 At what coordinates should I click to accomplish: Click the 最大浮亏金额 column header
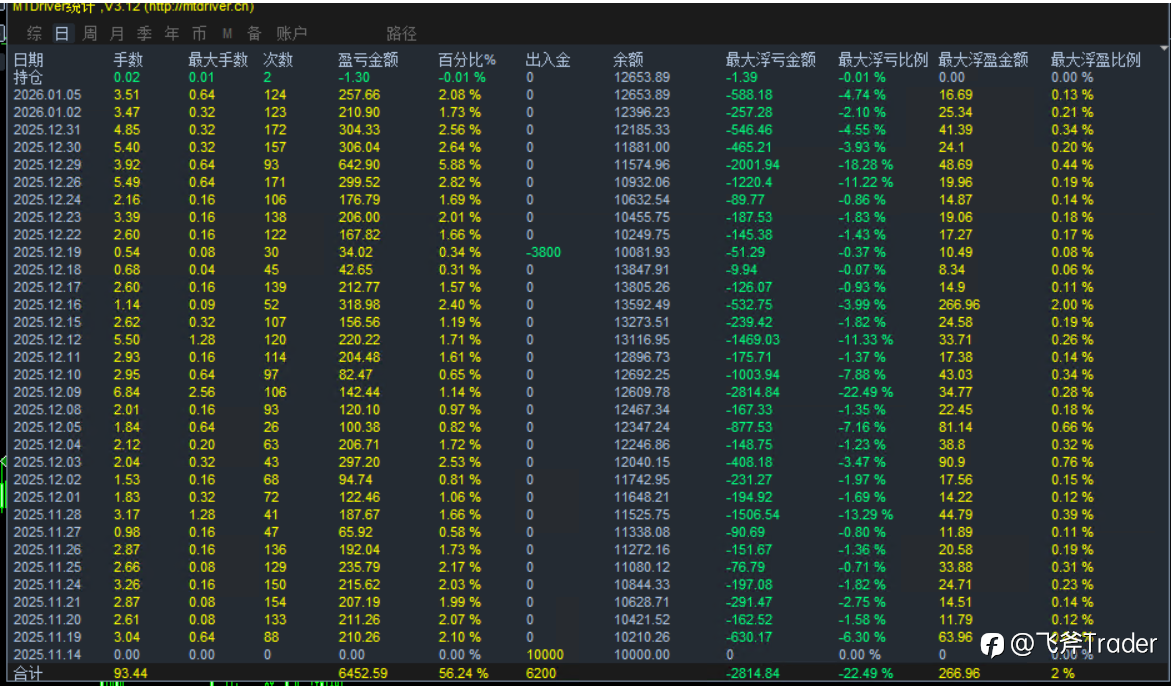pos(771,60)
